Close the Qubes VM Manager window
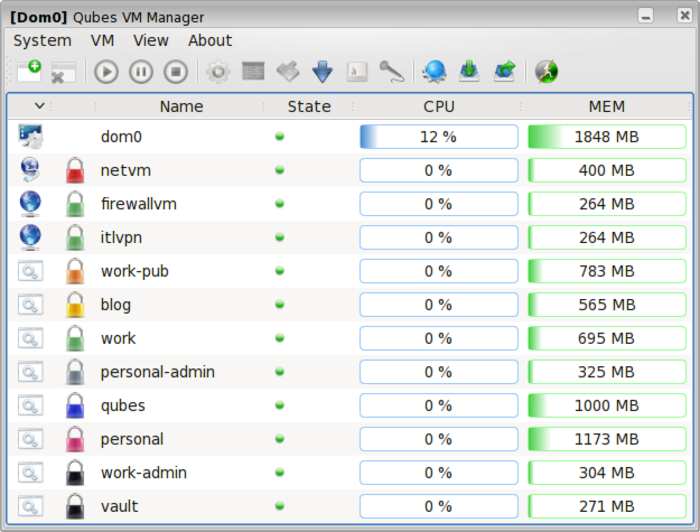This screenshot has height=532, width=700. click(x=685, y=16)
